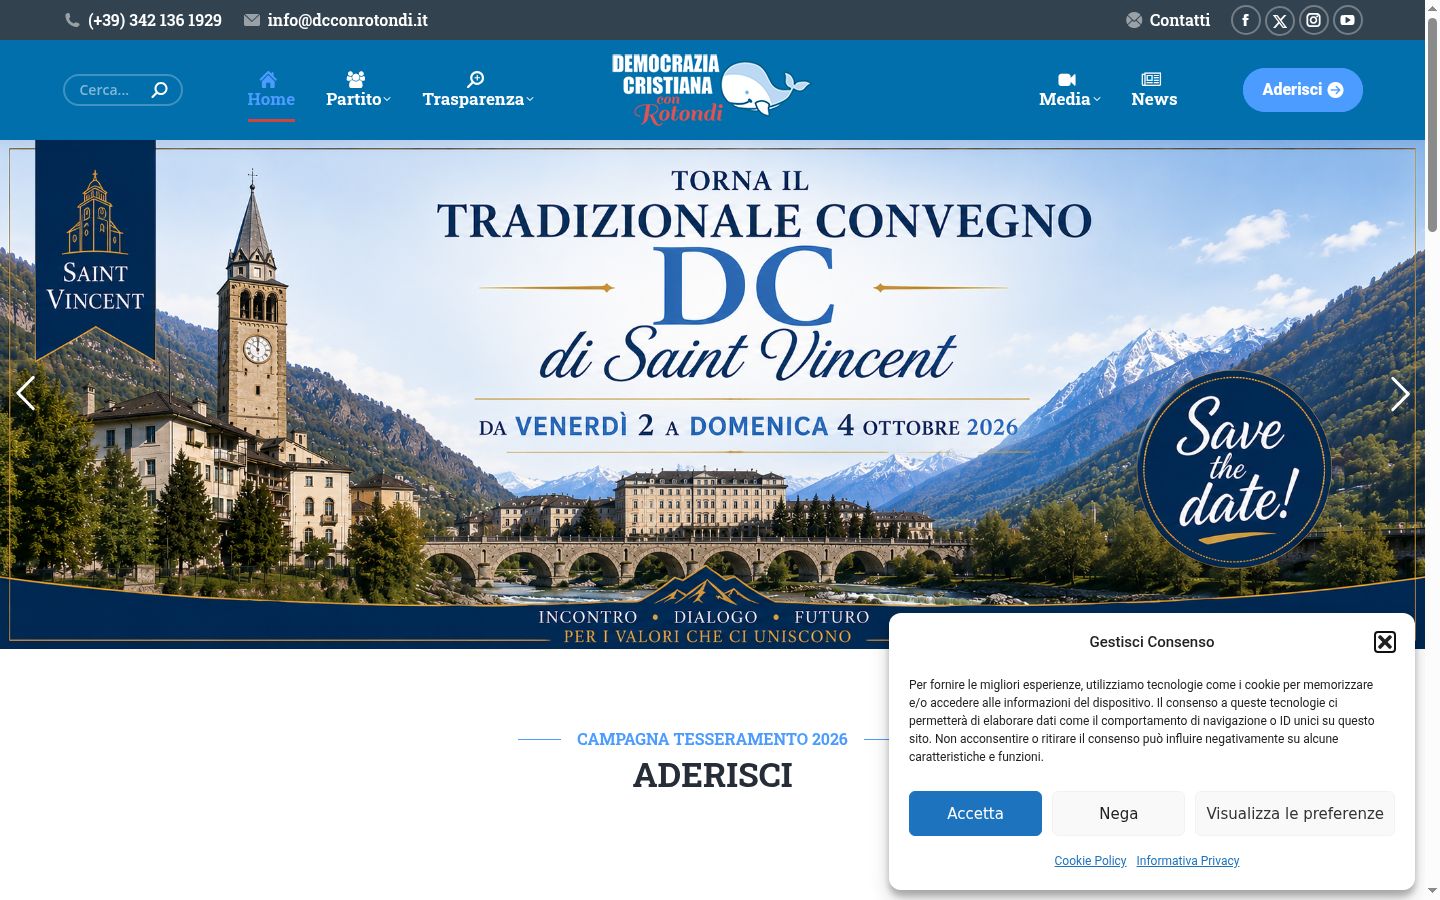Open the YouTube social icon
Image resolution: width=1440 pixels, height=900 pixels.
(1347, 20)
